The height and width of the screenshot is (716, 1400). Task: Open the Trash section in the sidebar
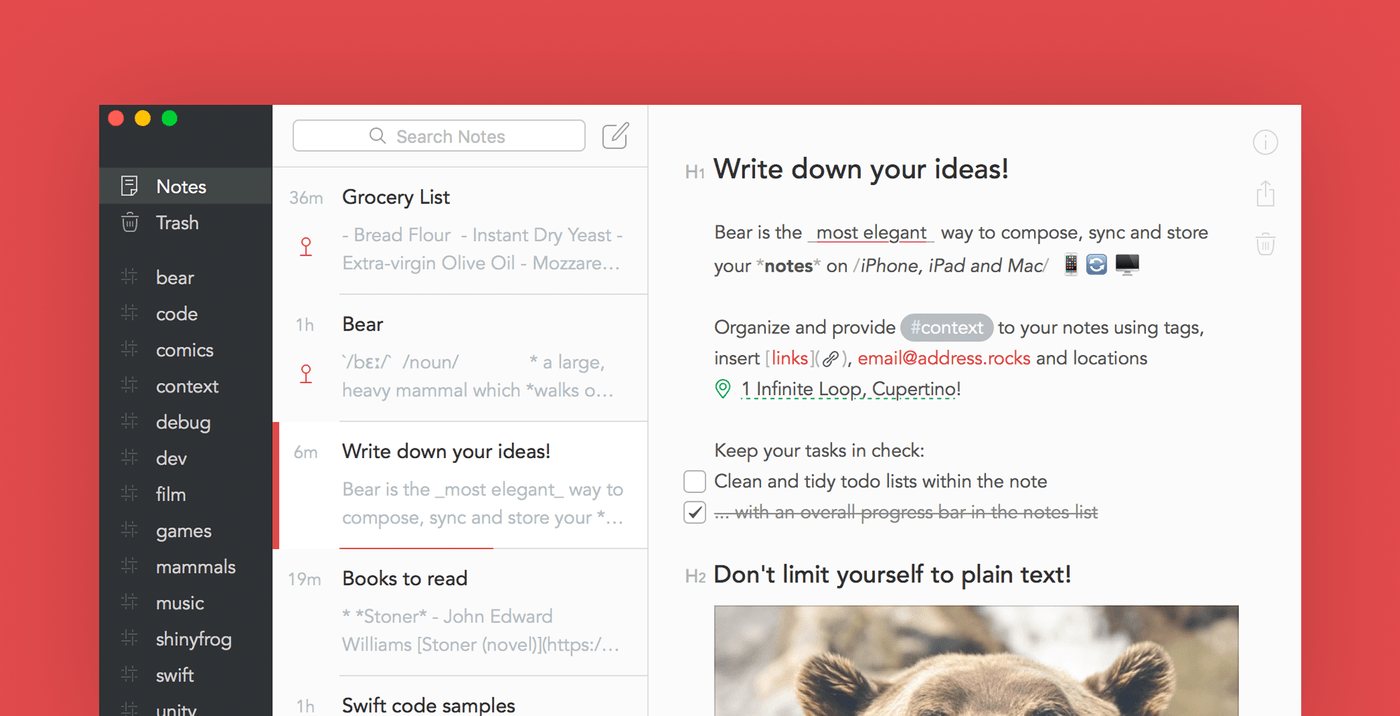[x=185, y=223]
